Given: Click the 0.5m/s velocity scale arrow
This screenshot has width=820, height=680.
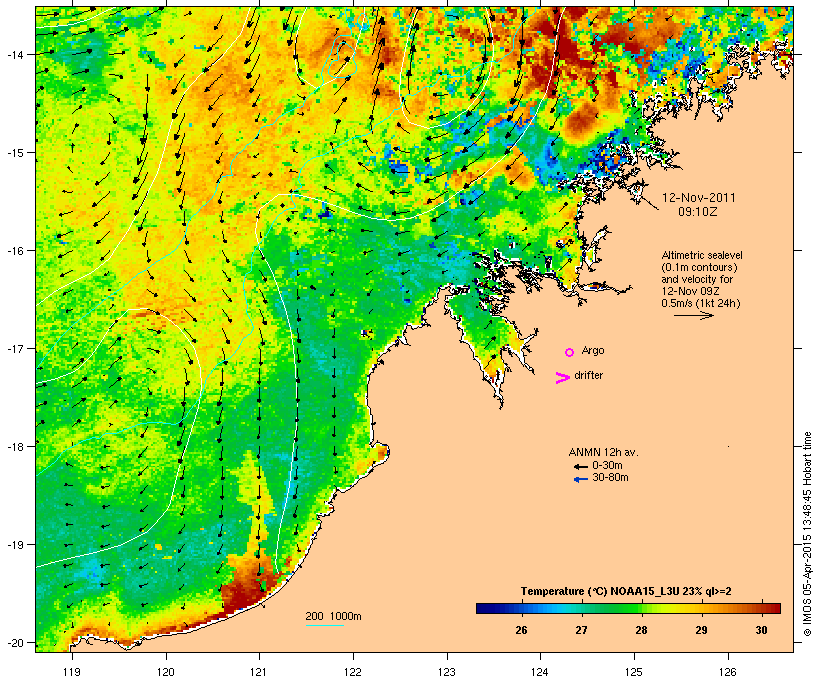Looking at the screenshot, I should click(x=693, y=315).
